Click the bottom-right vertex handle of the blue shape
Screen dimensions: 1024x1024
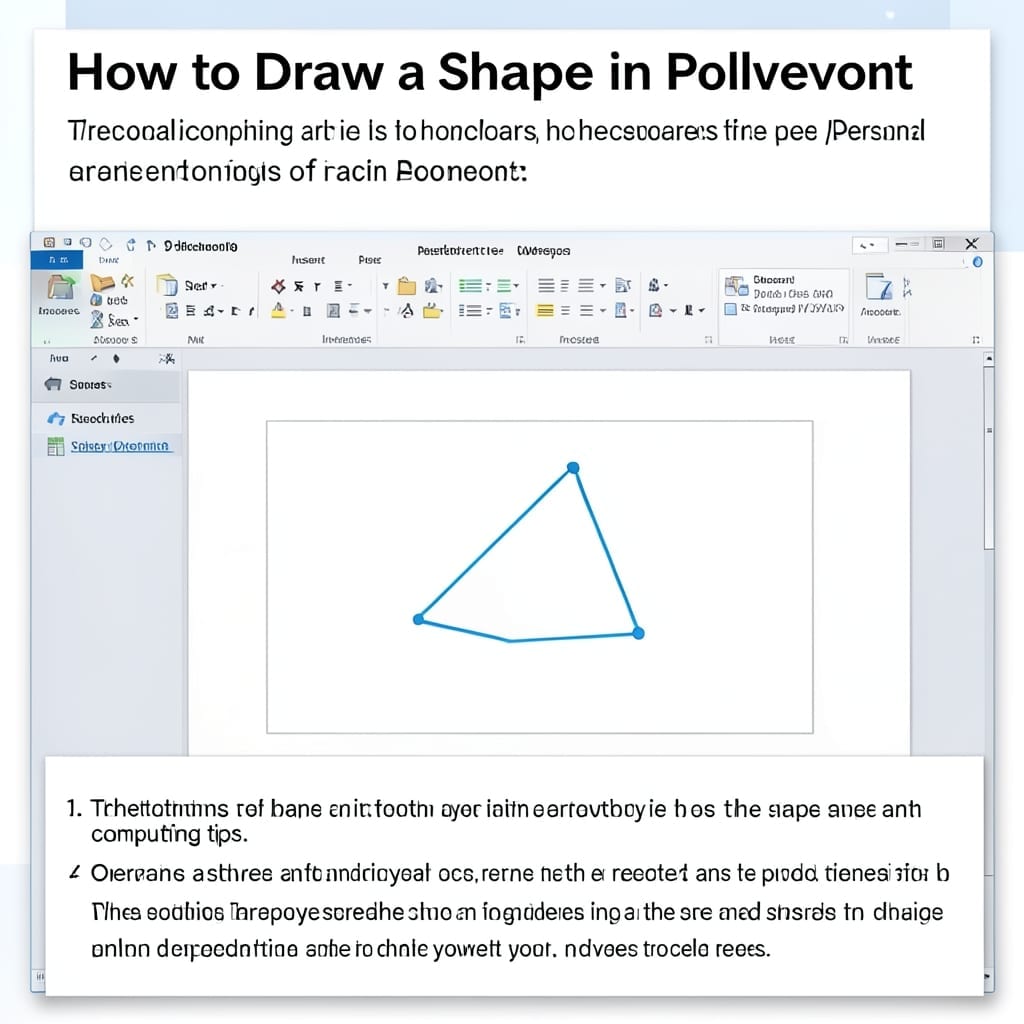tap(639, 633)
